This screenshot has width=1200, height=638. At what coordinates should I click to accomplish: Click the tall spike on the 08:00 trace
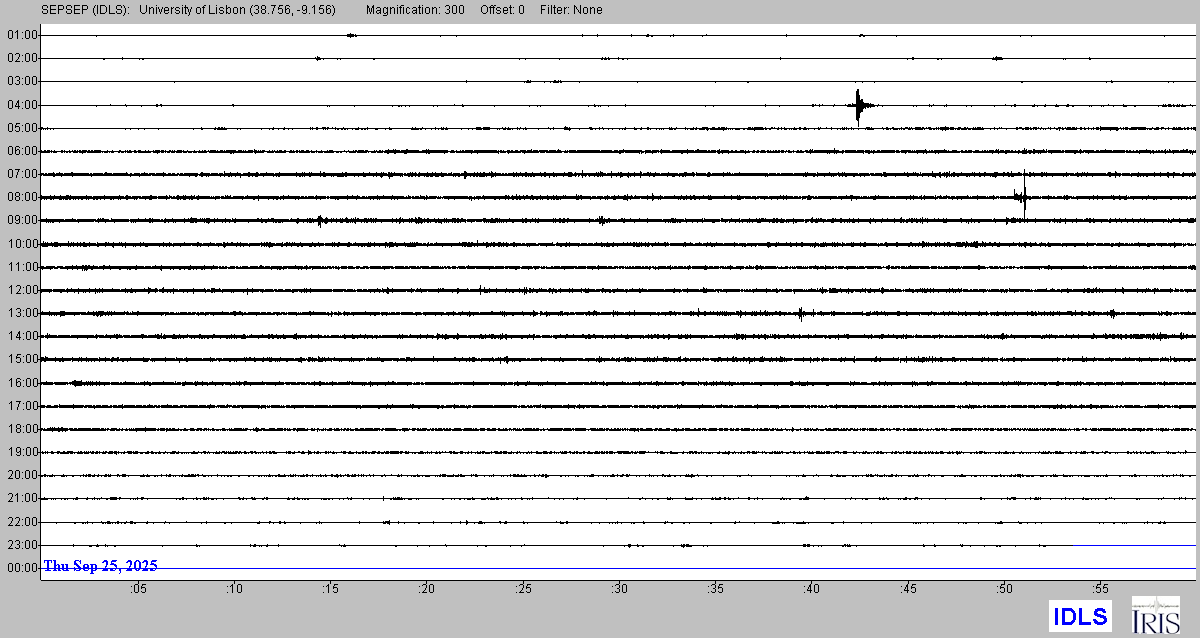tap(1024, 196)
